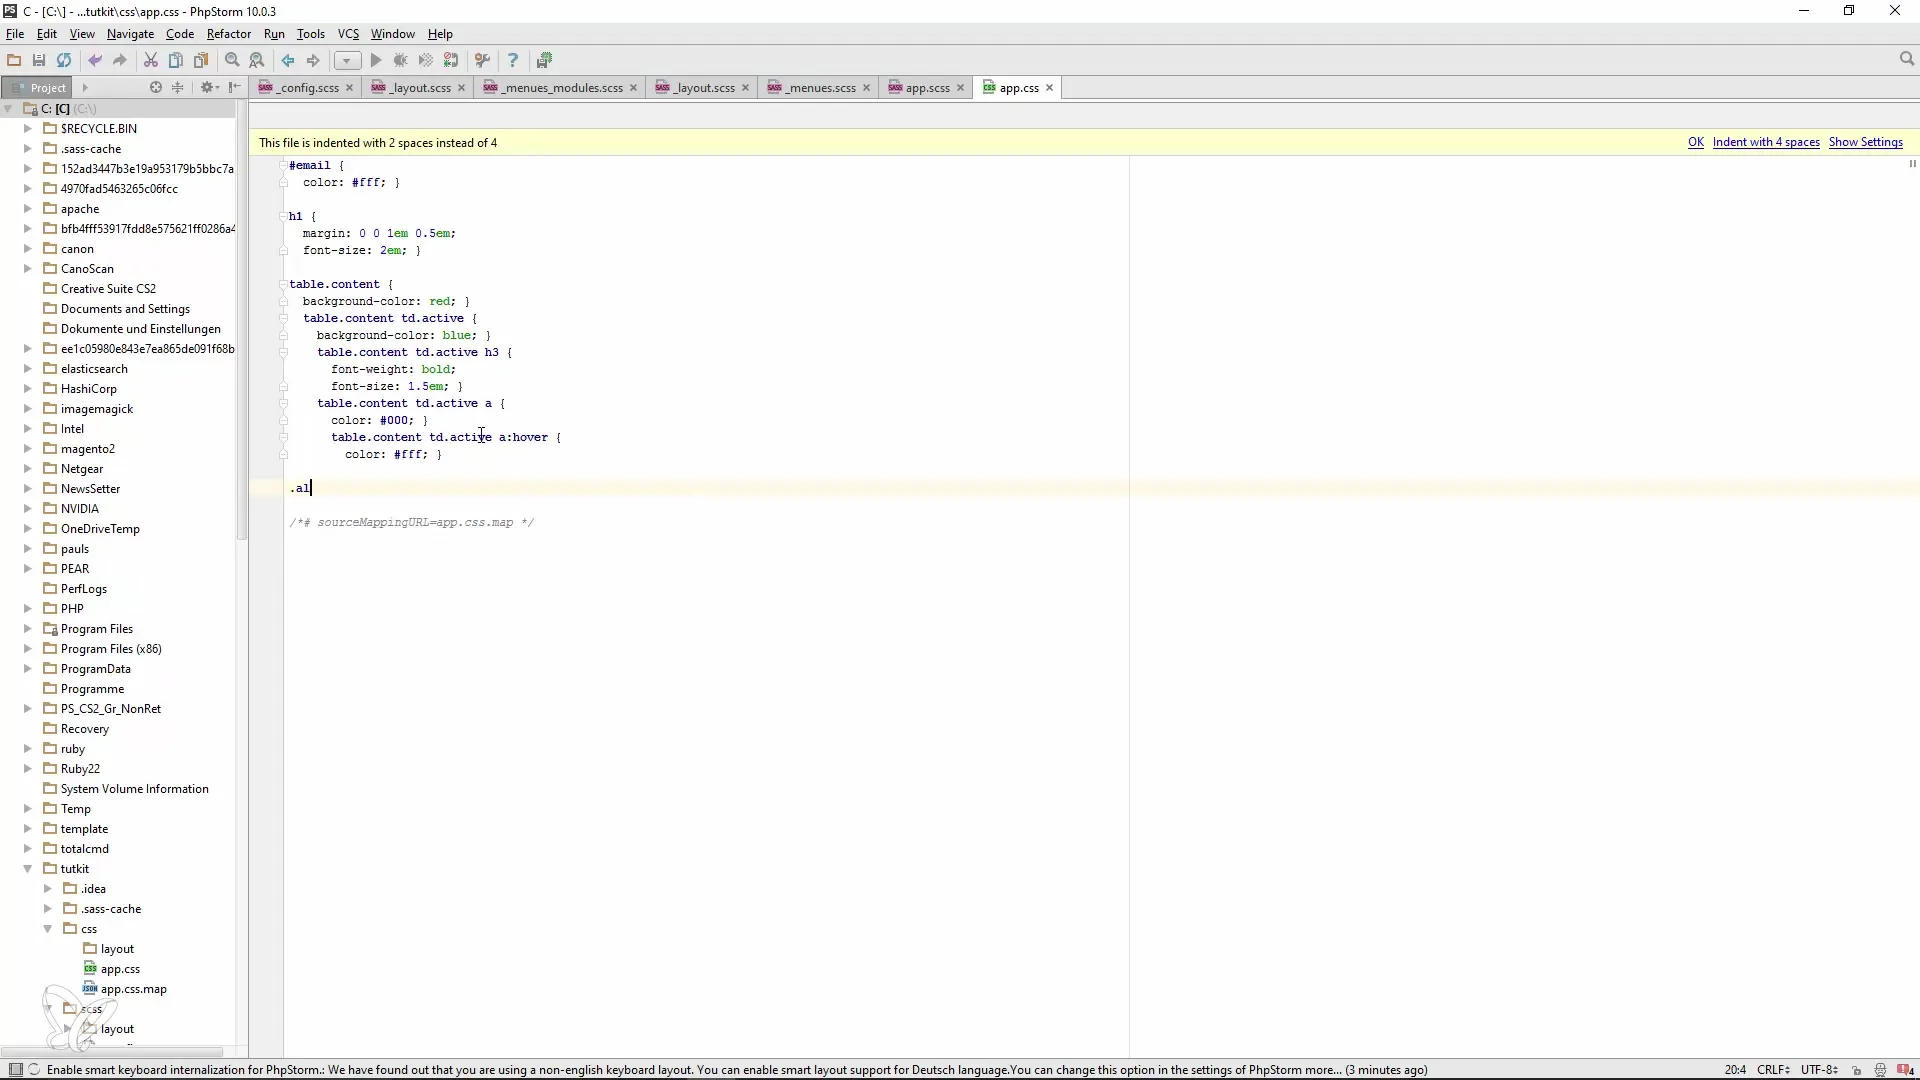Switch to the app.scss tab
This screenshot has width=1920, height=1080.
coord(927,88)
